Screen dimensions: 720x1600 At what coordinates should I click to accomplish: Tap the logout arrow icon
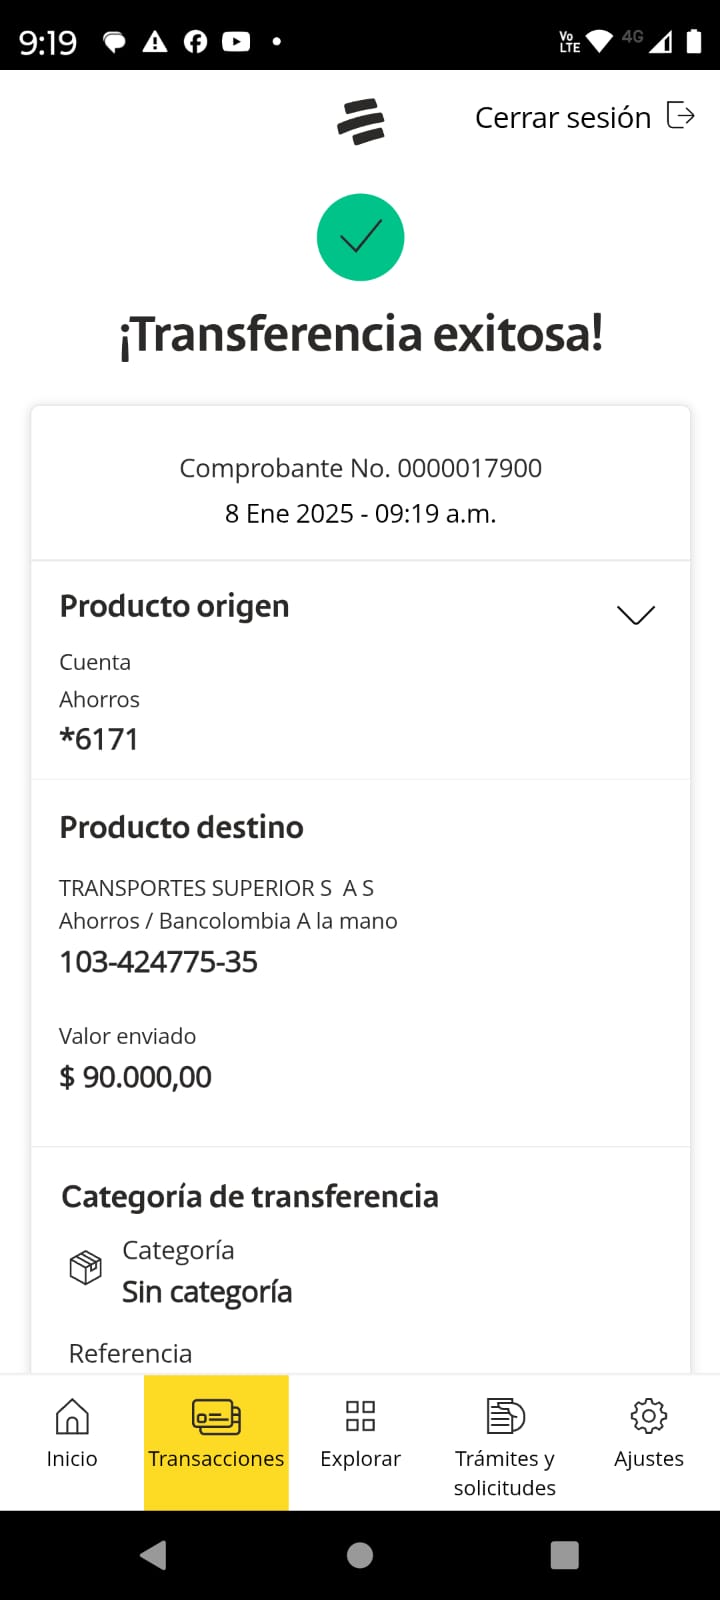[680, 116]
